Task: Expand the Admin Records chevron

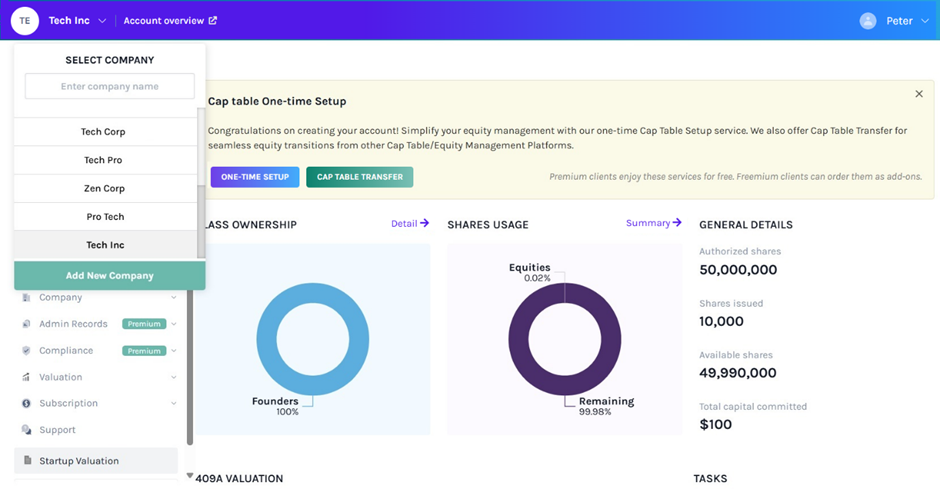Action: [174, 324]
